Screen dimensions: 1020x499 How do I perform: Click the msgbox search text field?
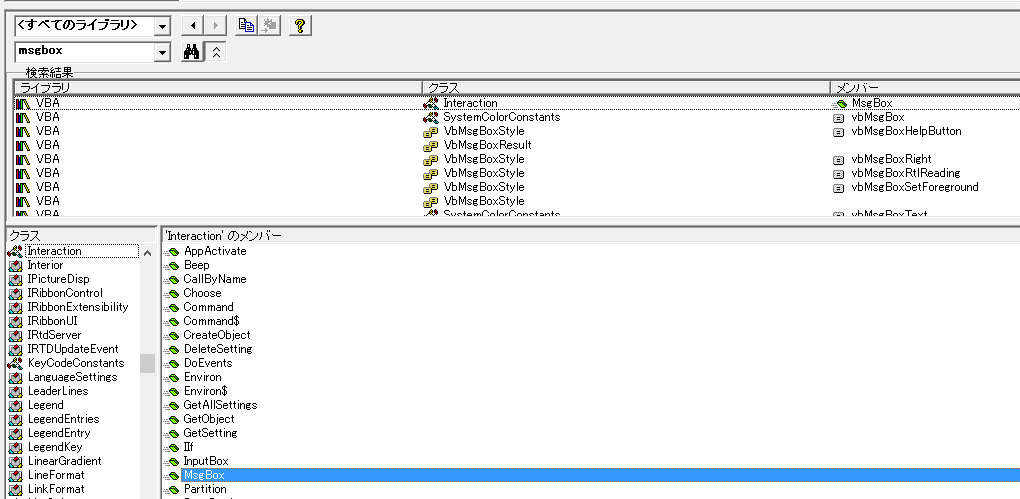tap(85, 52)
